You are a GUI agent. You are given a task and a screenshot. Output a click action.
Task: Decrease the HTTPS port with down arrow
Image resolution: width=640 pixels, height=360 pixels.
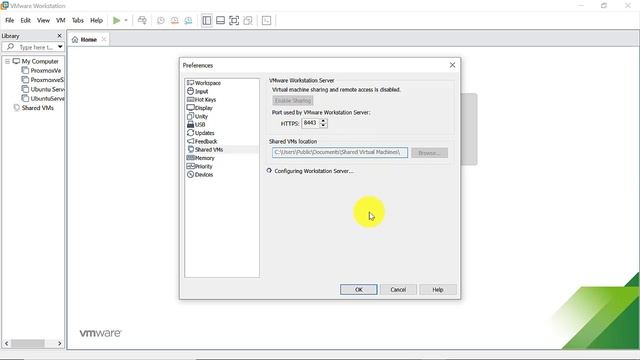323,125
